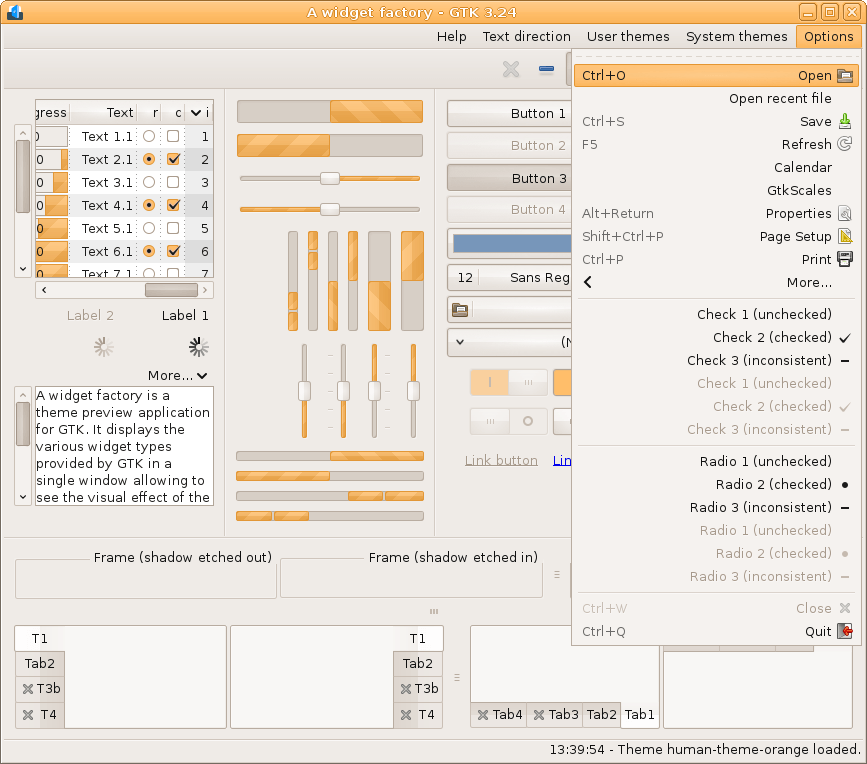
Task: Click the Refresh icon in menu
Action: [845, 145]
